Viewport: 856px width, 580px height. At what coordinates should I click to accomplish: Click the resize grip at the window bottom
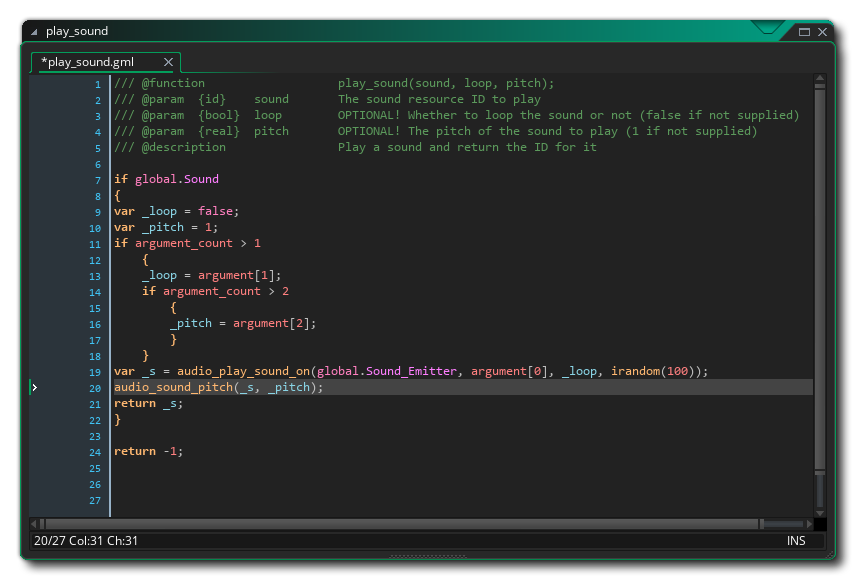pyautogui.click(x=428, y=557)
